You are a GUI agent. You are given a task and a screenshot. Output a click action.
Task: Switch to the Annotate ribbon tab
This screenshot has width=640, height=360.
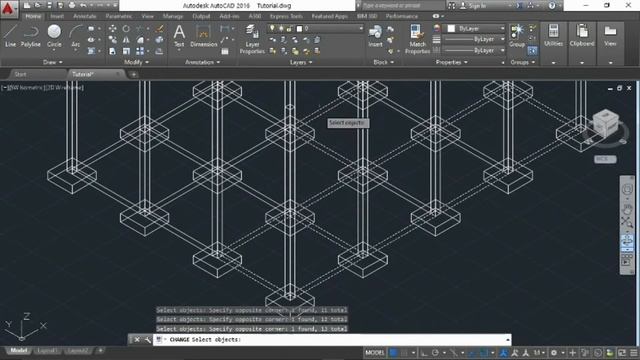[x=84, y=16]
